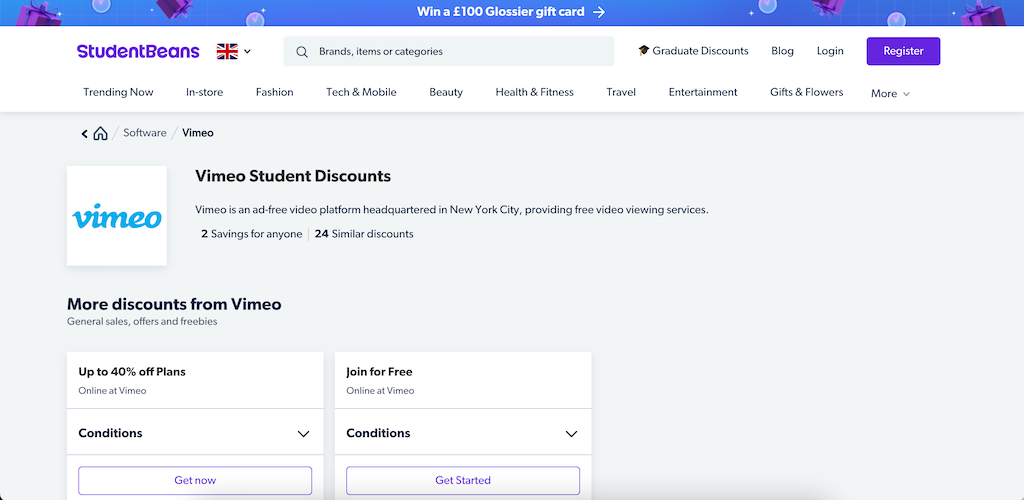The width and height of the screenshot is (1024, 500).
Task: Open the Fashion category
Action: (x=274, y=92)
